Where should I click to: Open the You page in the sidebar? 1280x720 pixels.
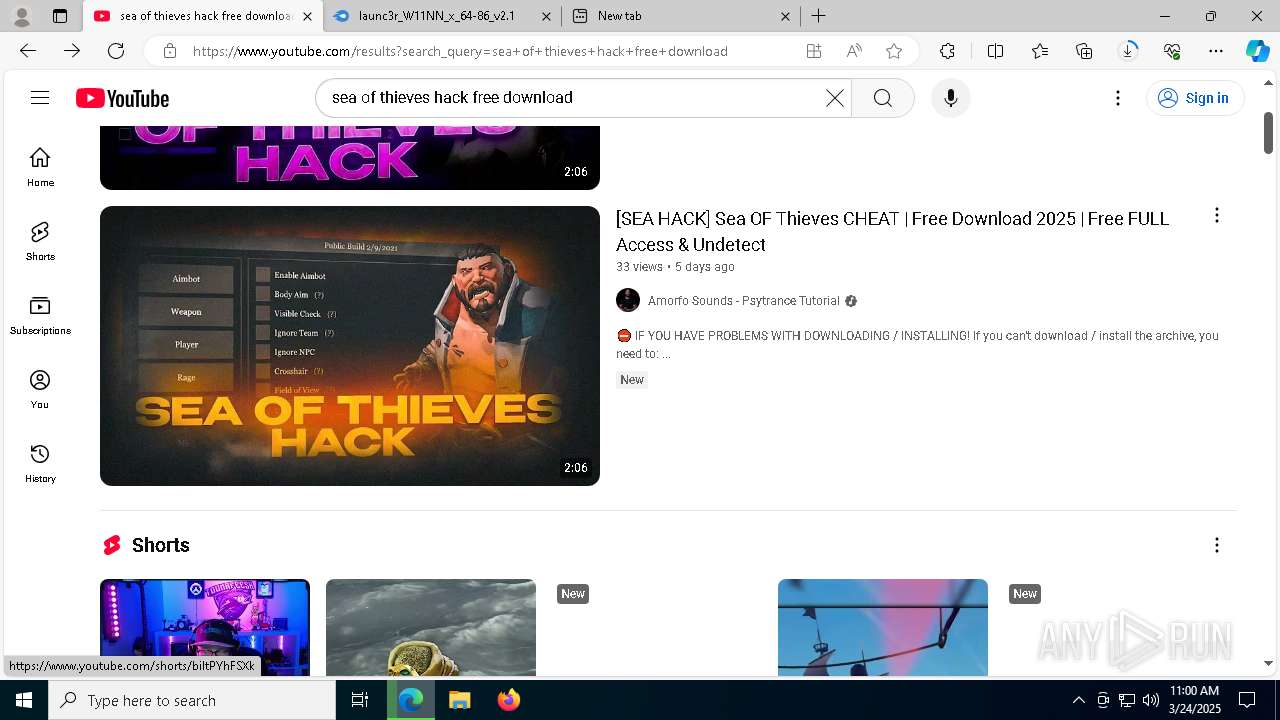tap(40, 389)
